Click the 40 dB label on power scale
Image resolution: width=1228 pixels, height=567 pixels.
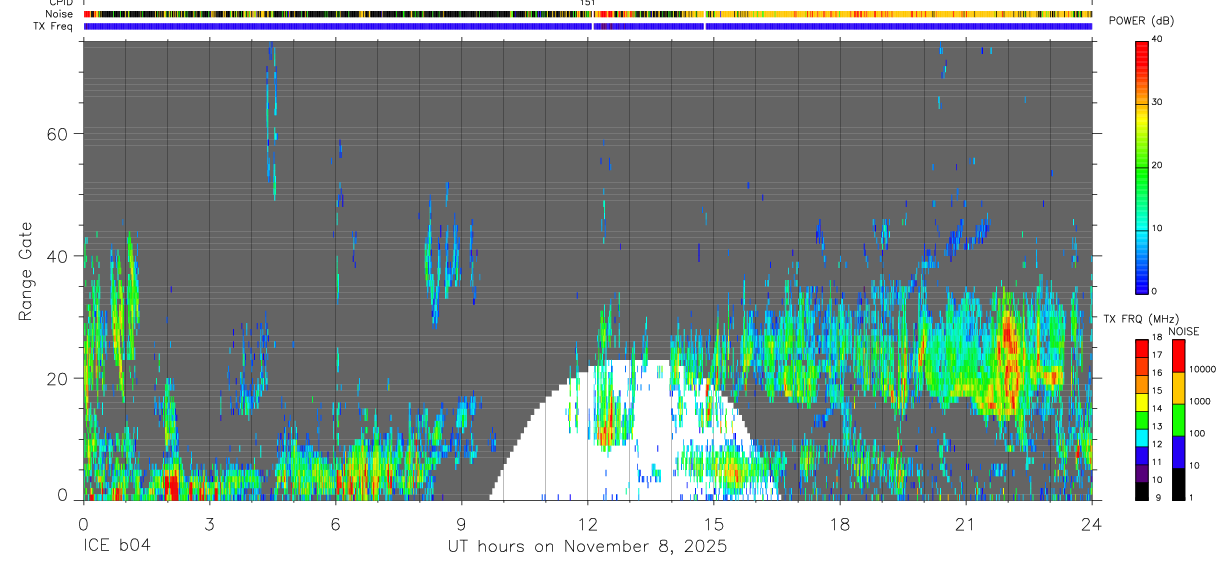point(1158,39)
